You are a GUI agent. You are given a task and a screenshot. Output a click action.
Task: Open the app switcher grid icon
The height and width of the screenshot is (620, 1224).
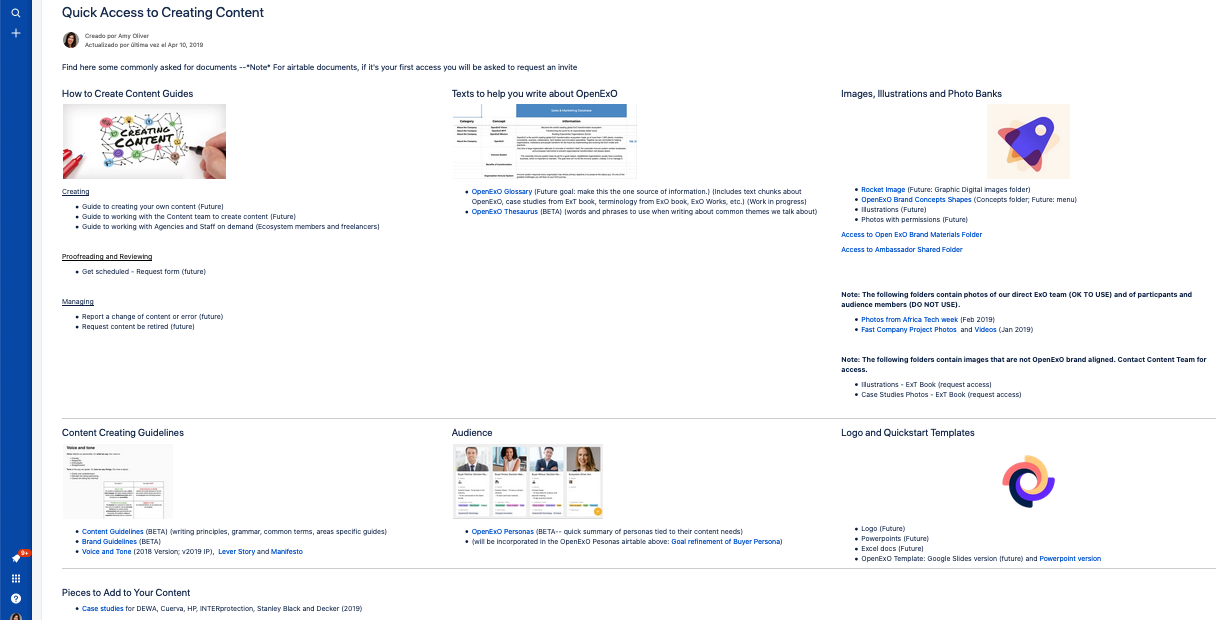click(16, 578)
